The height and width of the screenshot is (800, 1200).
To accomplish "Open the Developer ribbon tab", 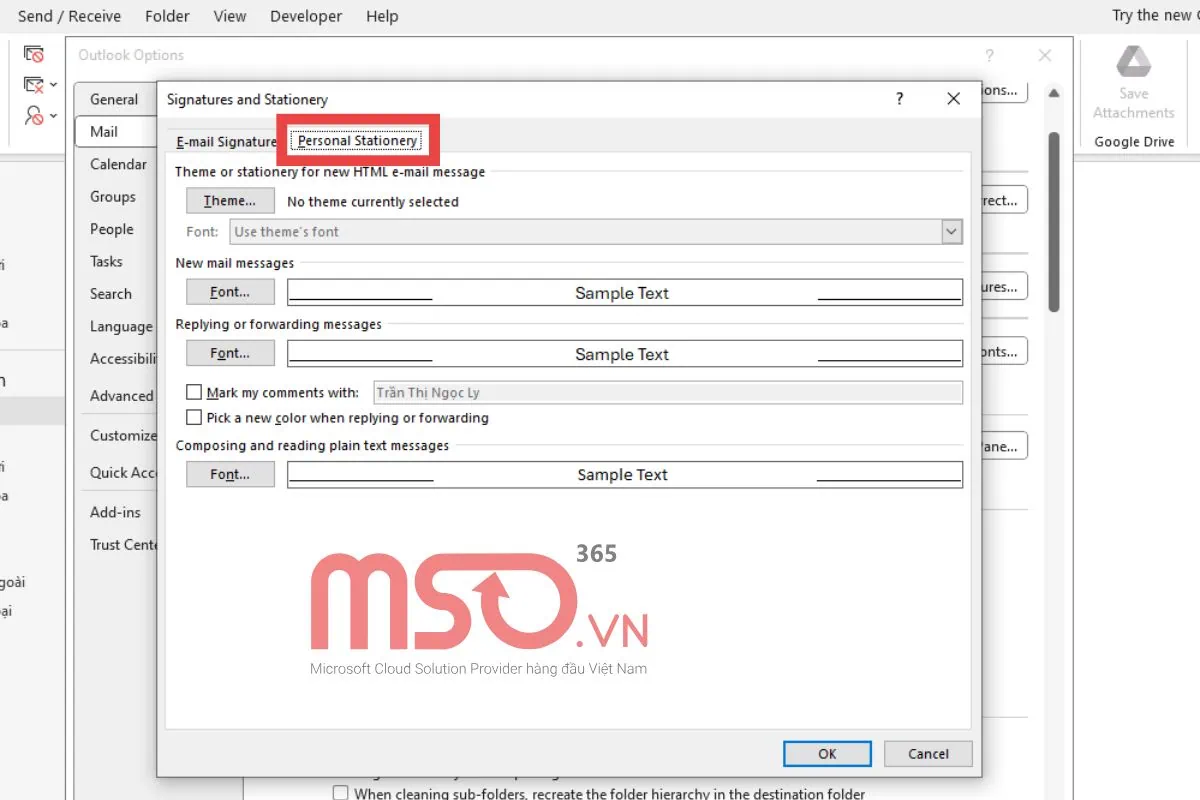I will 306,16.
